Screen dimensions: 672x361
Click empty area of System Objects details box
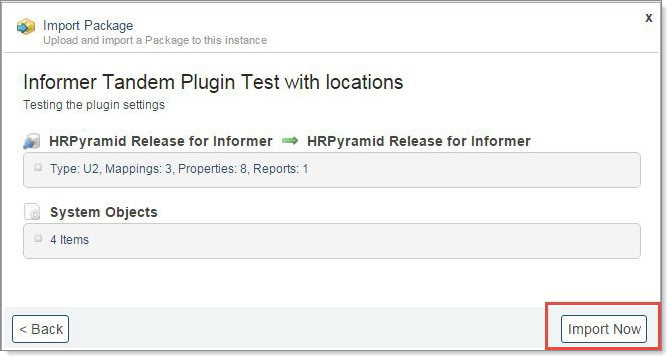(x=364, y=241)
